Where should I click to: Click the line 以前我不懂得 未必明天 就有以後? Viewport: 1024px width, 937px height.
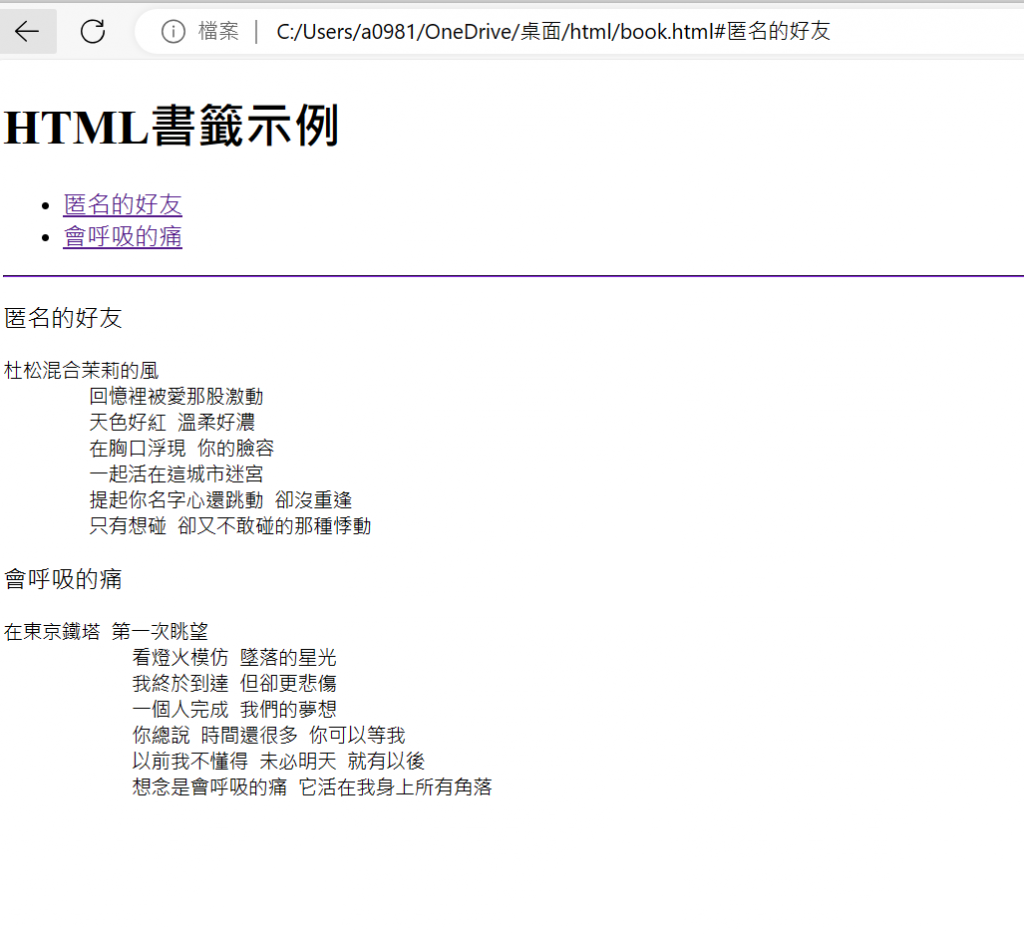click(278, 761)
